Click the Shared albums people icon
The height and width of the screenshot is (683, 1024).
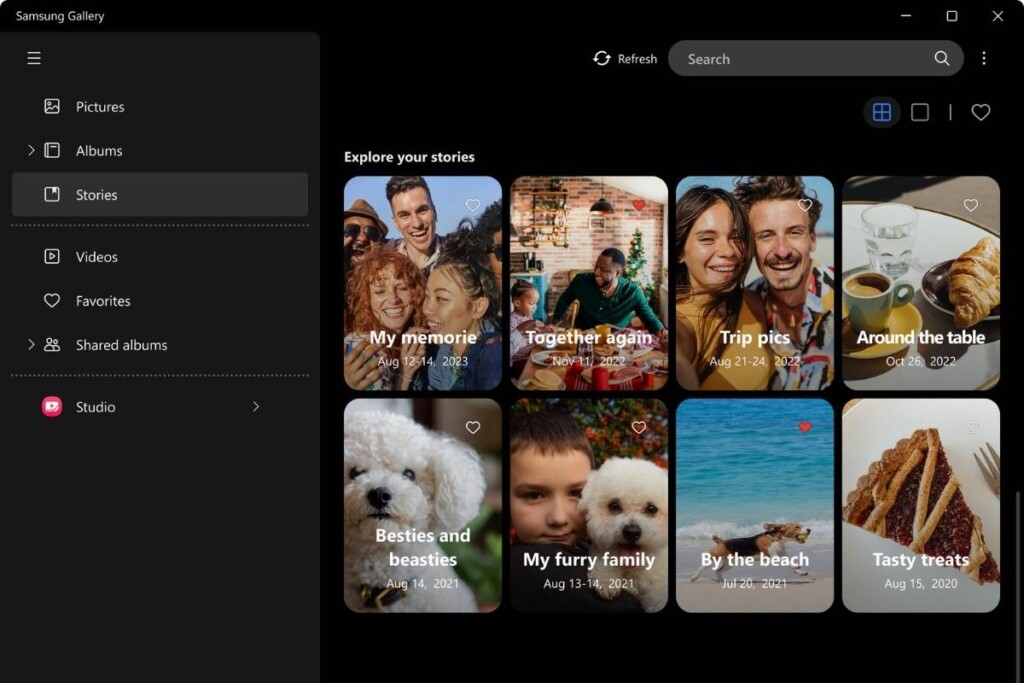pos(52,345)
